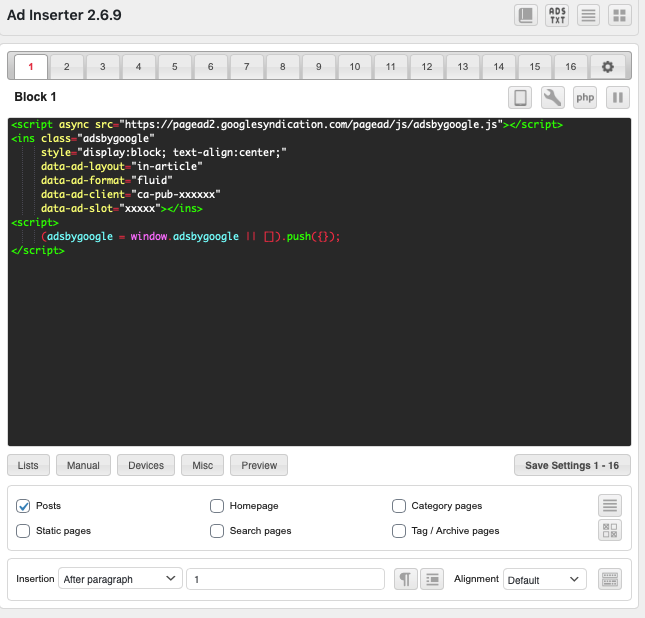Select block tab 3

coord(102,67)
